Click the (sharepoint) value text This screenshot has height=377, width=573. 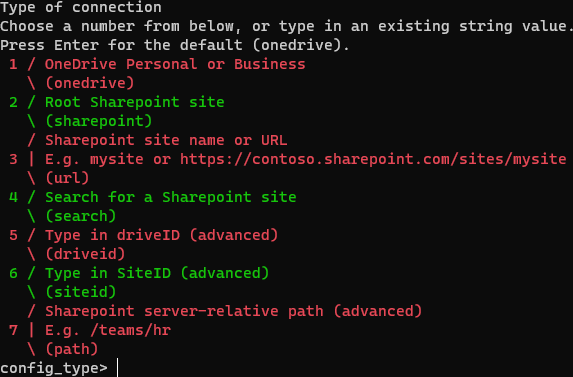point(99,121)
